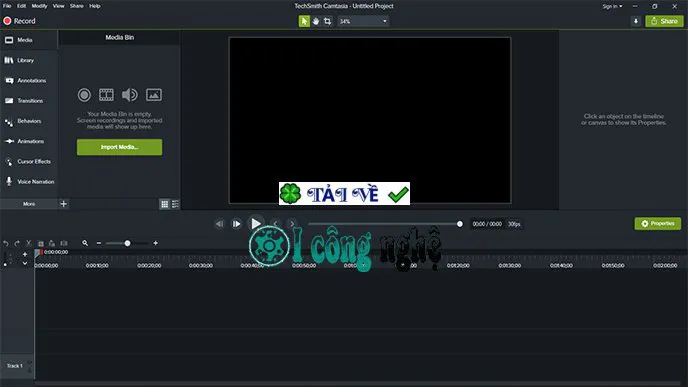Image resolution: width=688 pixels, height=387 pixels.
Task: Expand the More tools list
Action: 29,204
